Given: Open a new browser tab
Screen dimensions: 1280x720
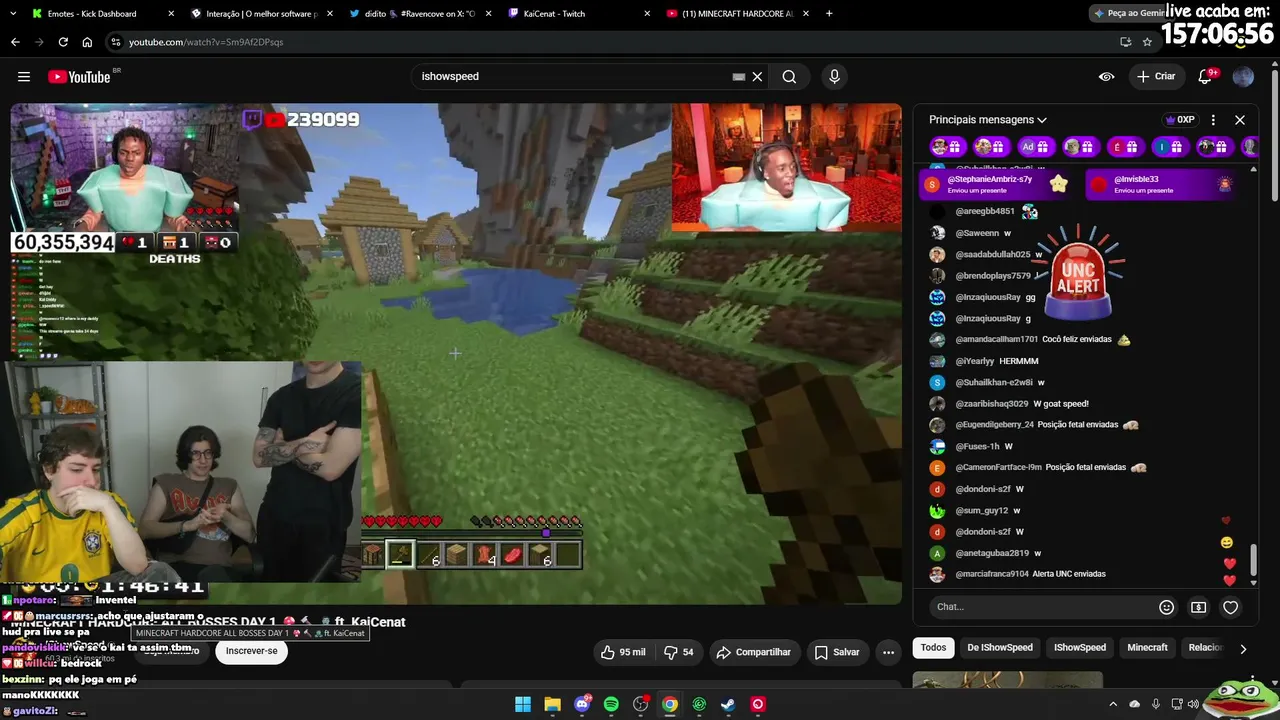Looking at the screenshot, I should click(829, 14).
